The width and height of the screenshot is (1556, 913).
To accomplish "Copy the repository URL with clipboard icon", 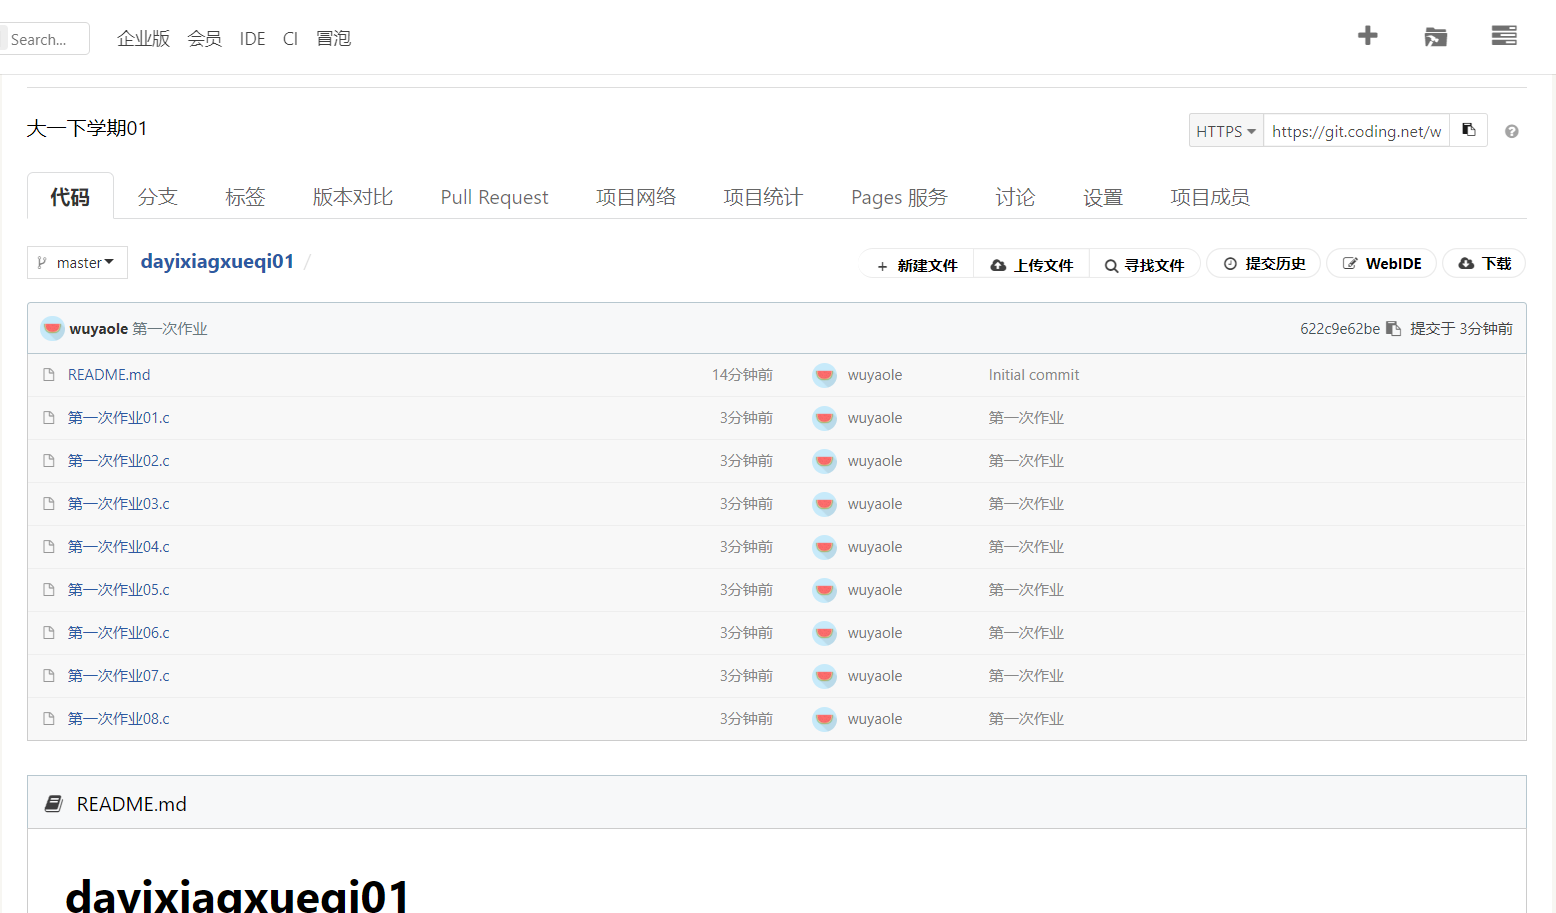I will coord(1469,130).
